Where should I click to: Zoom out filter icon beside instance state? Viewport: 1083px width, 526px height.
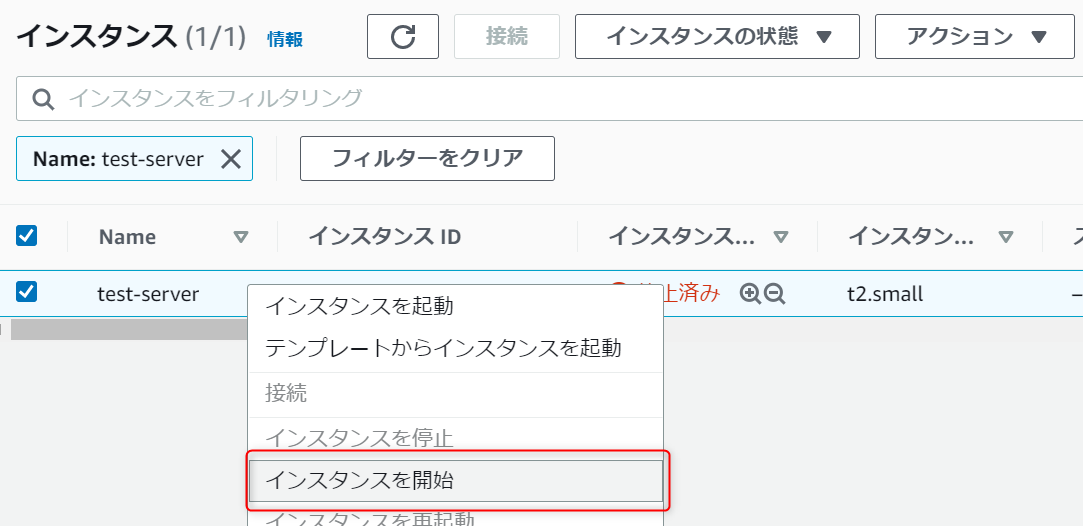pyautogui.click(x=775, y=294)
